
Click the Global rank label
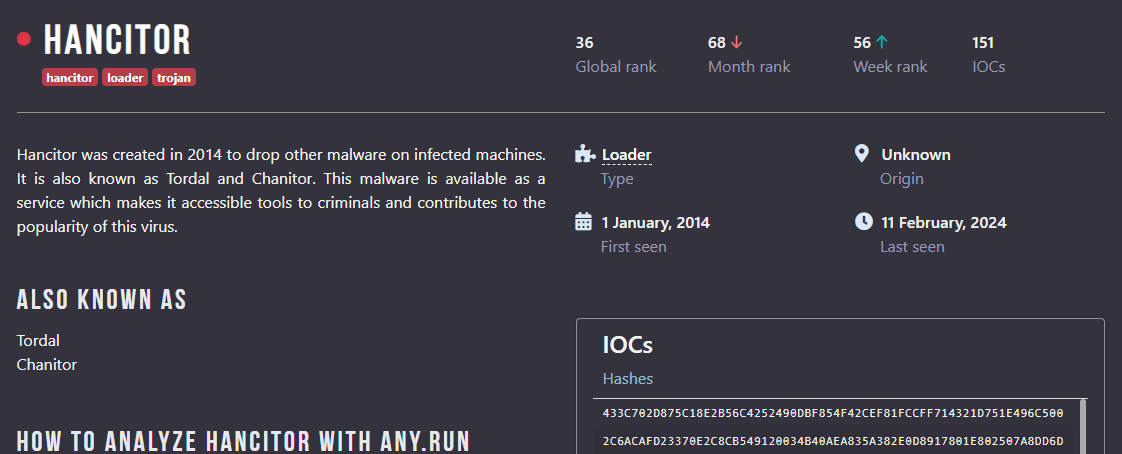(615, 67)
